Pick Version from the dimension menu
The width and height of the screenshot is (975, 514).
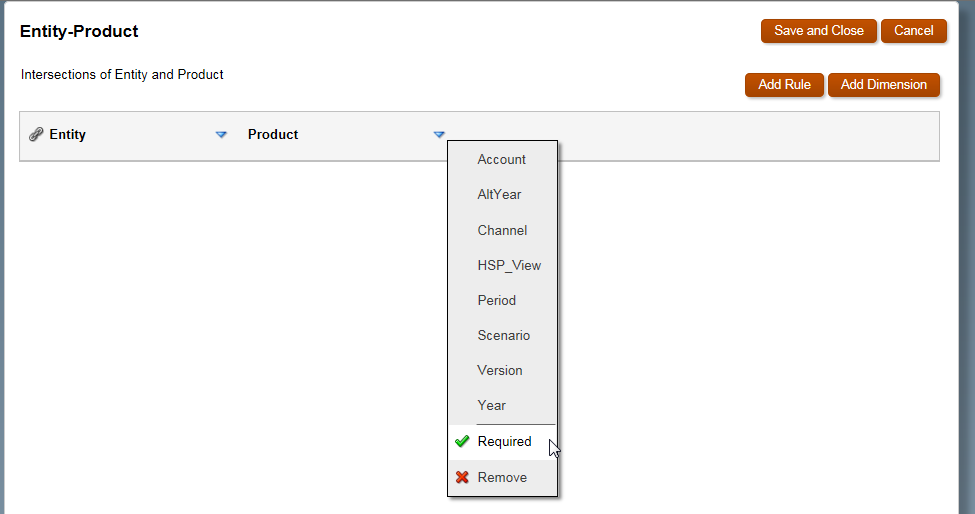click(x=499, y=370)
